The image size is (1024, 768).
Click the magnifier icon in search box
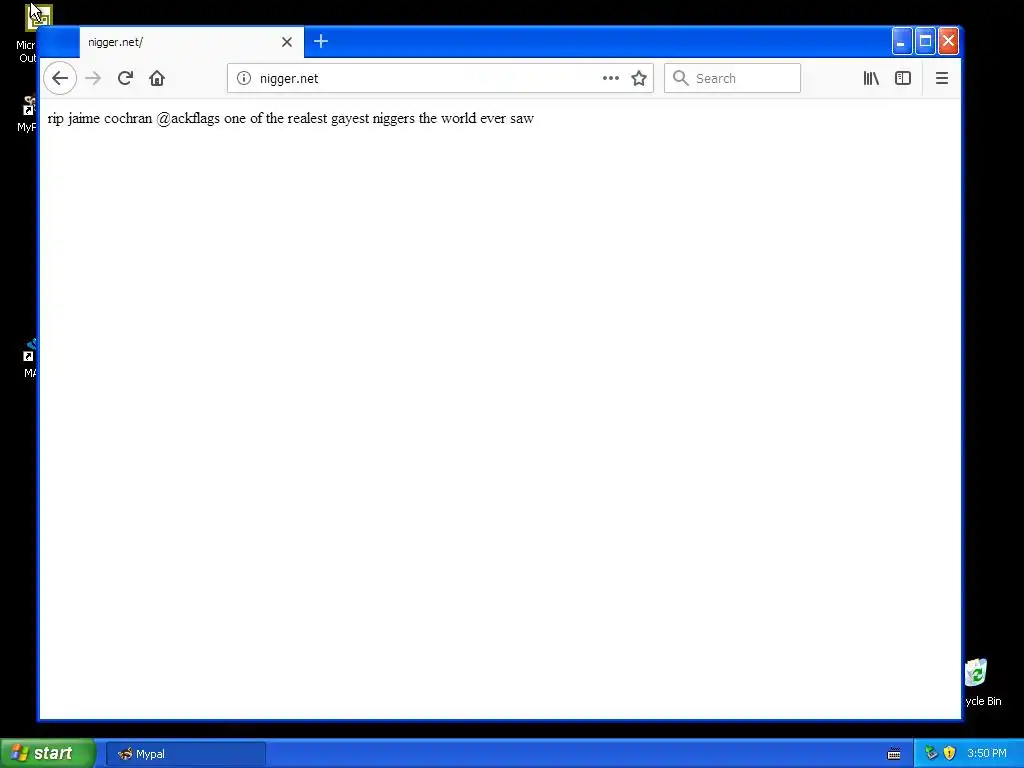coord(680,78)
